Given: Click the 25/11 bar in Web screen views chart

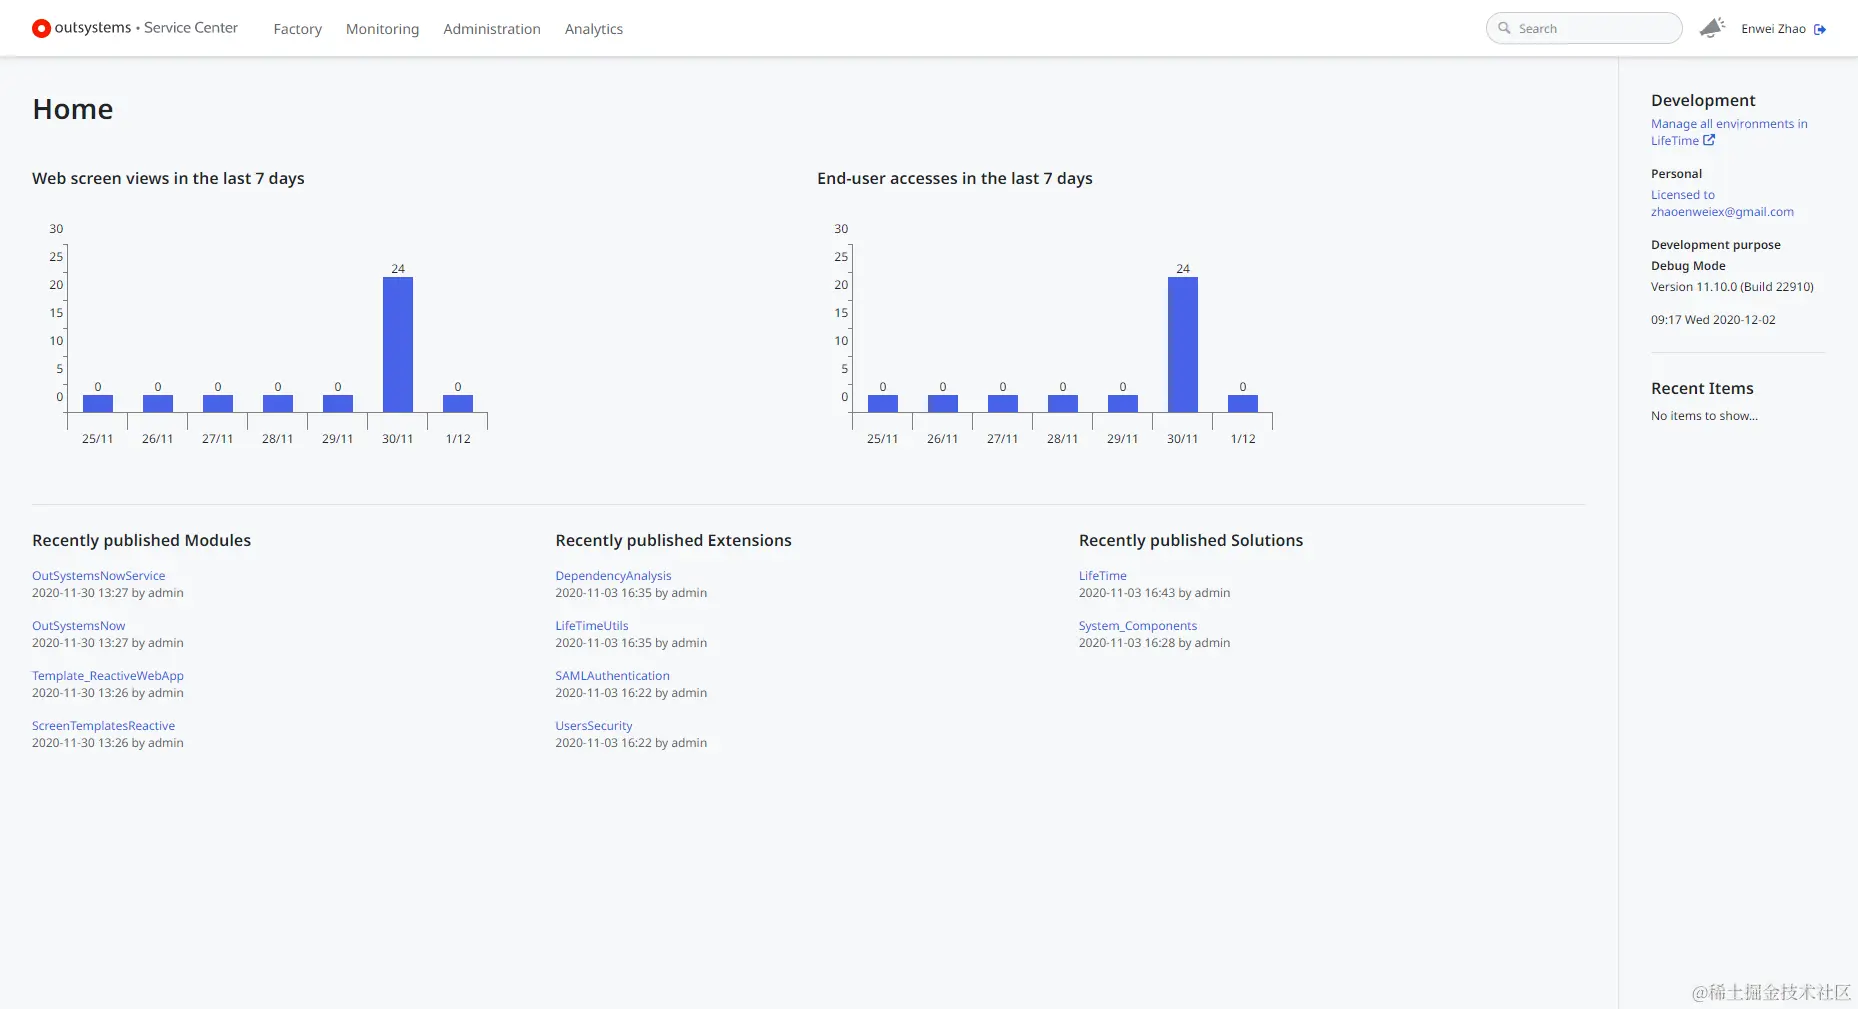Looking at the screenshot, I should point(98,403).
